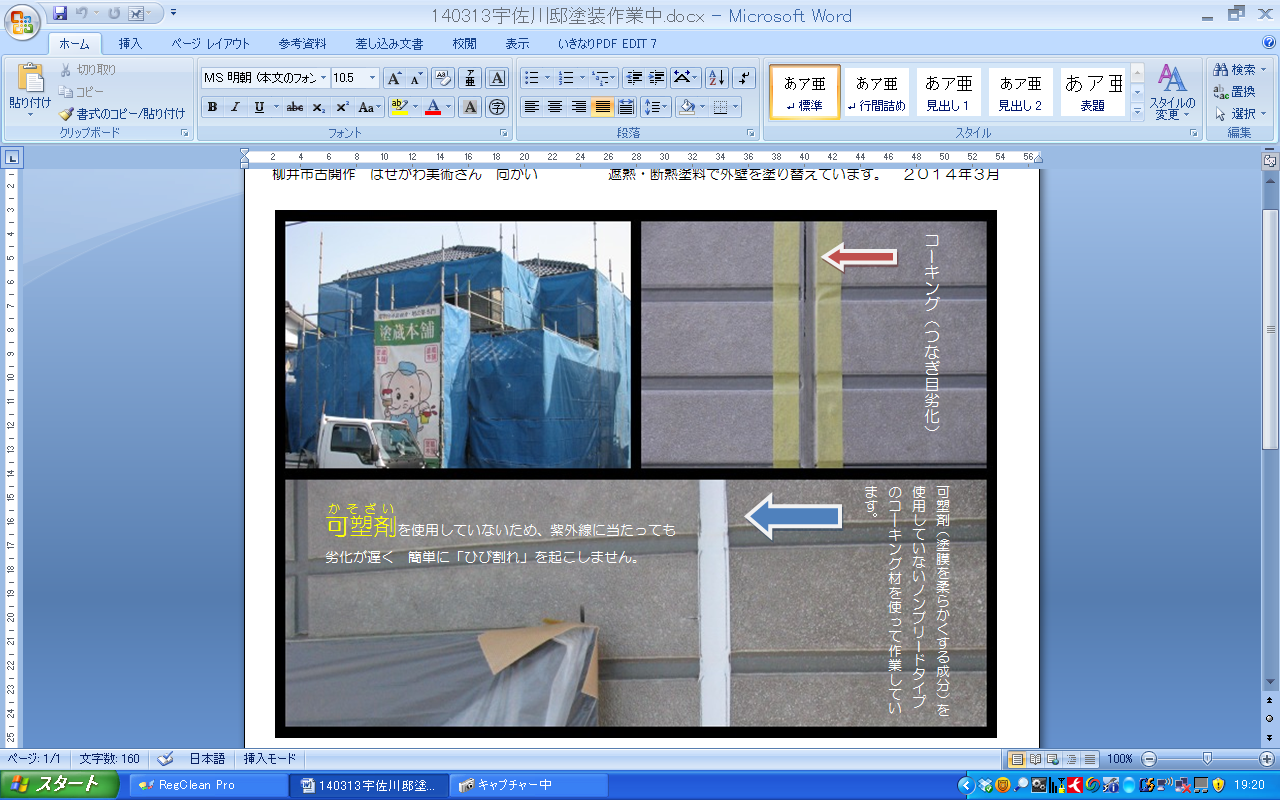Click the clear formatting eraser icon

[442, 78]
